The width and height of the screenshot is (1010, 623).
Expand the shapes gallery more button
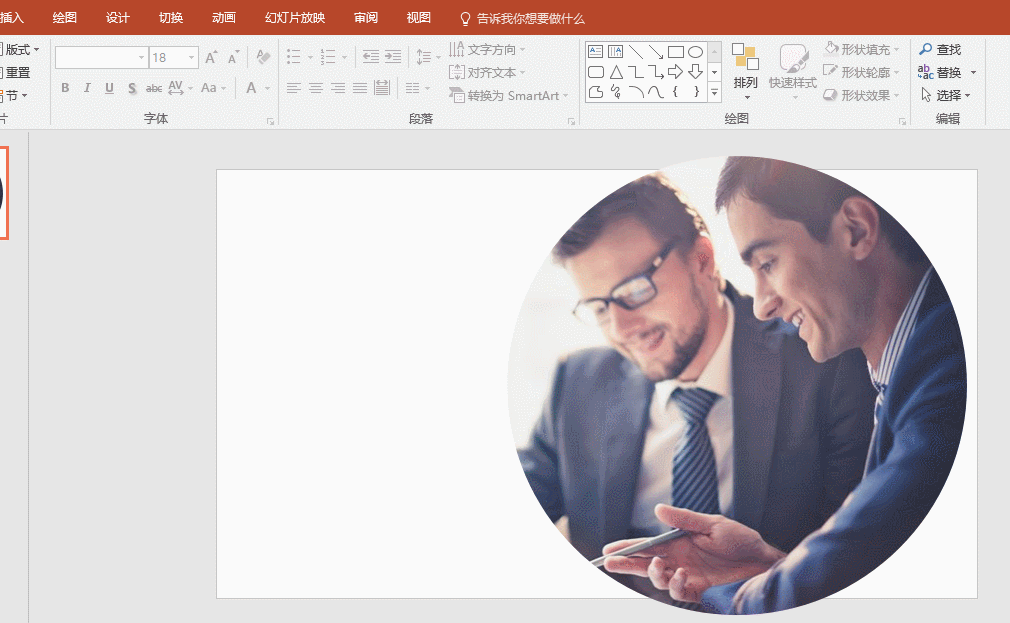pyautogui.click(x=714, y=93)
